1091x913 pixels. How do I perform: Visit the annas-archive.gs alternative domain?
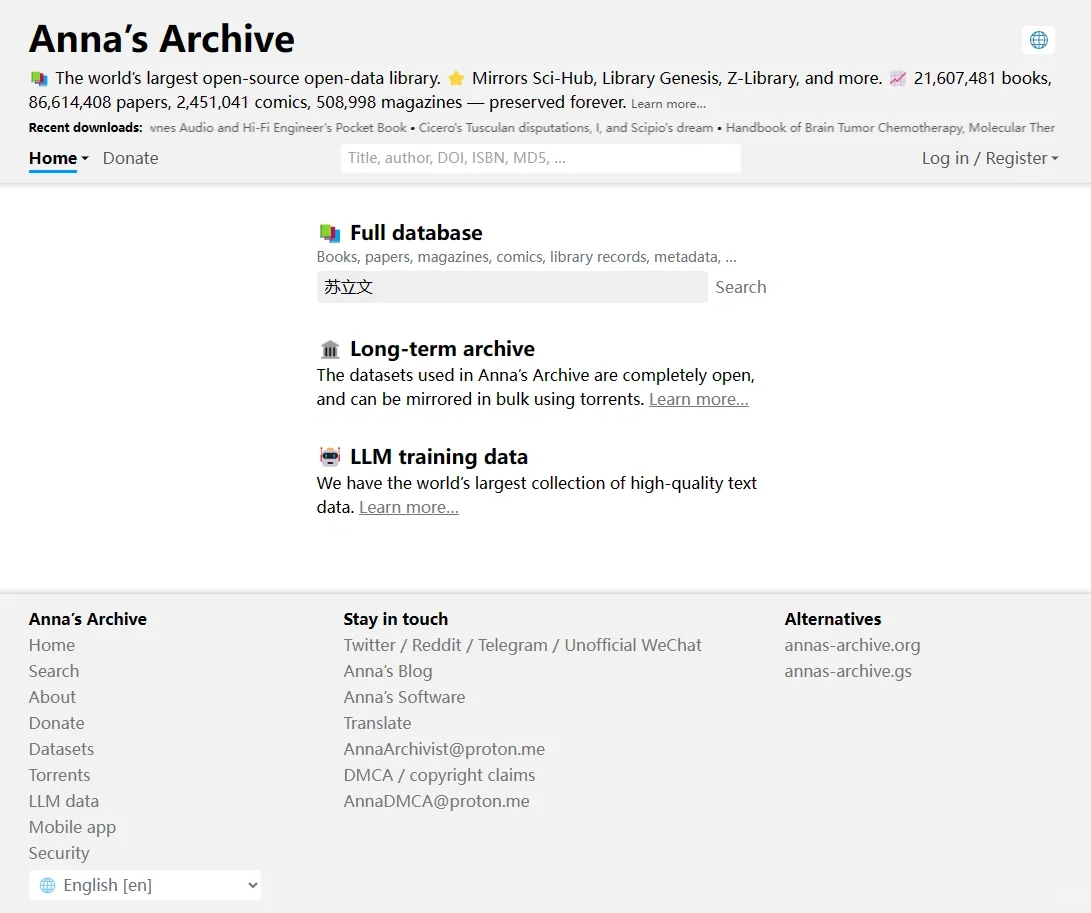tap(848, 671)
